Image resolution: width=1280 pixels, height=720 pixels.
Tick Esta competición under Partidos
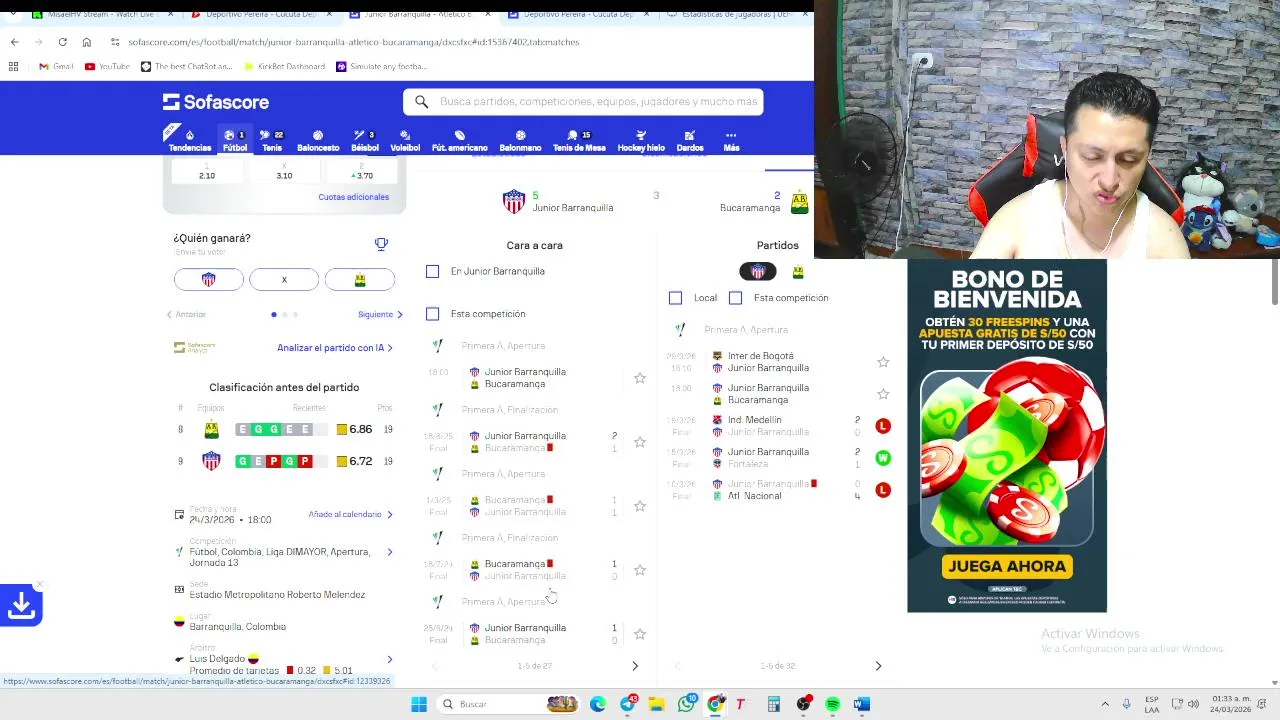coord(735,298)
